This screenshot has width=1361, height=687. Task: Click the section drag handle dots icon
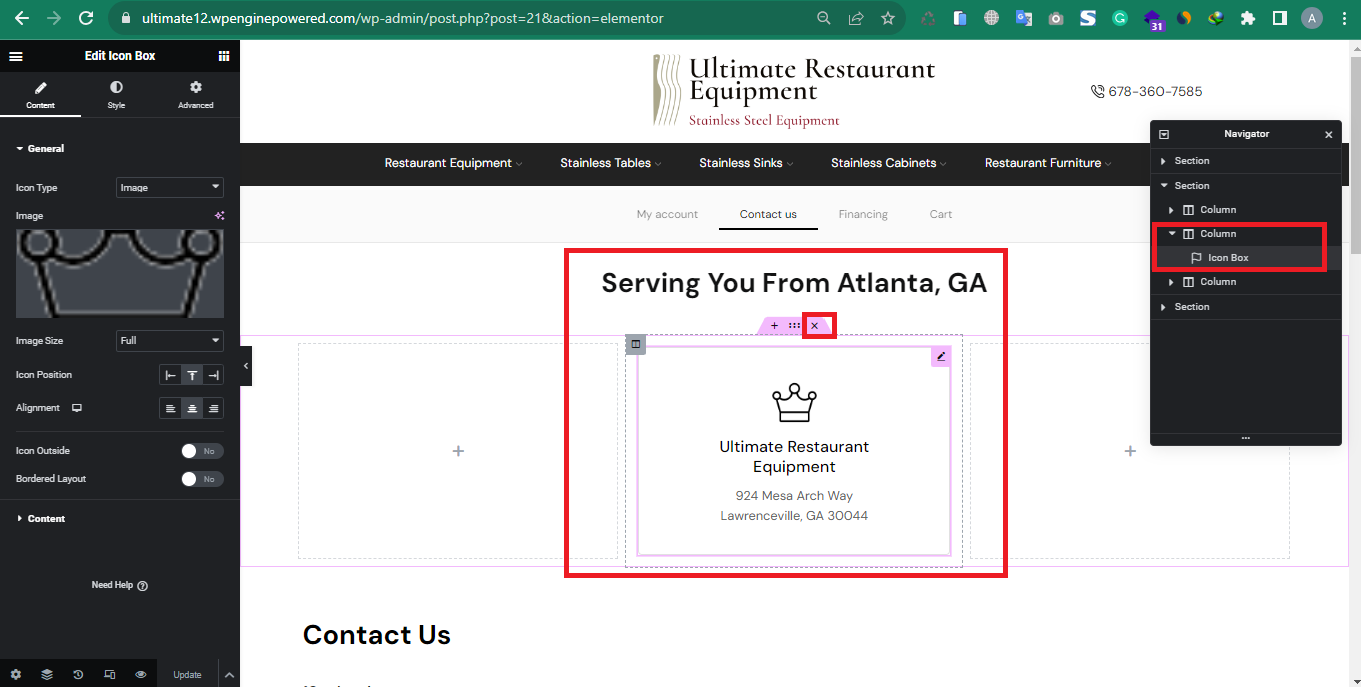click(794, 326)
